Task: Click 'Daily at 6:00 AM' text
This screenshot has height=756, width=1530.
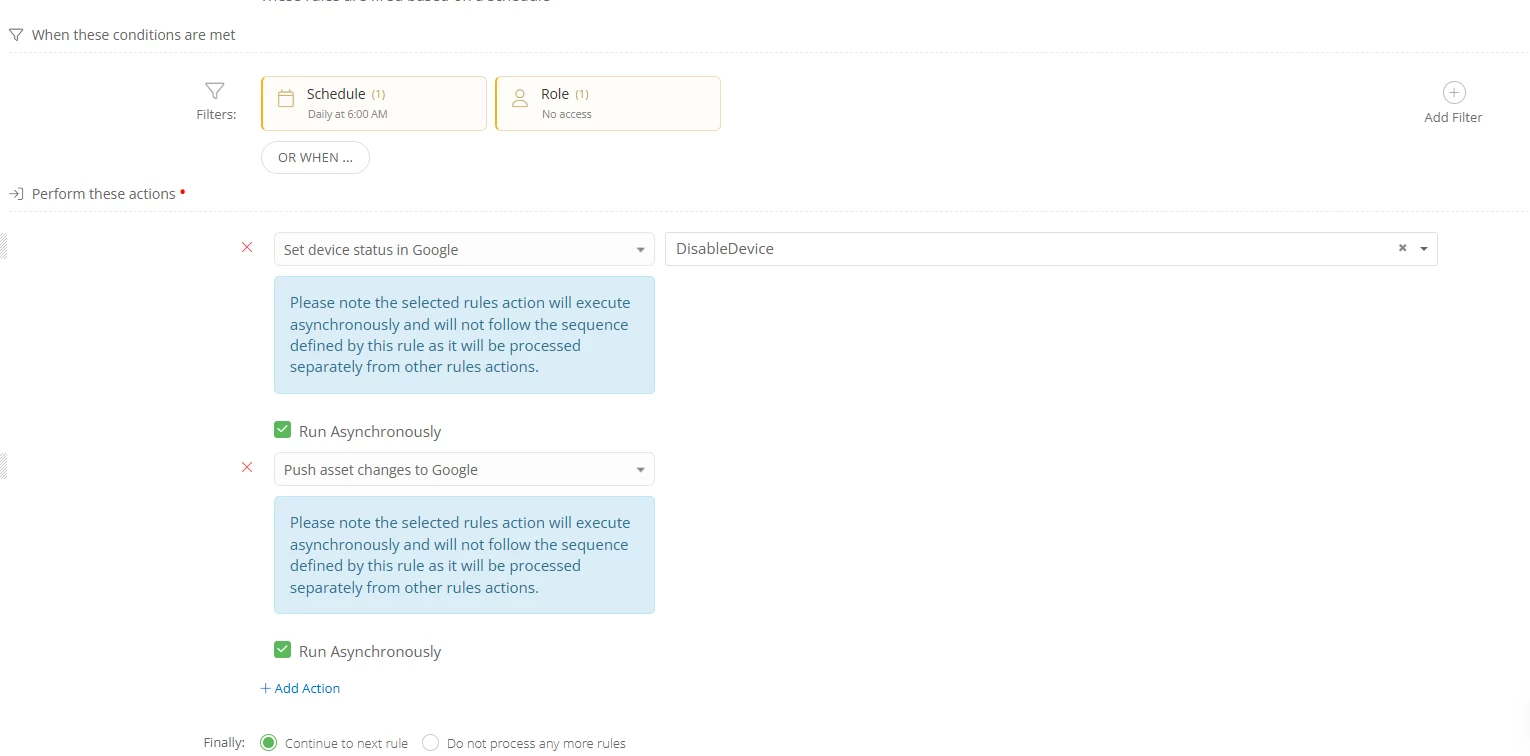Action: pos(347,114)
